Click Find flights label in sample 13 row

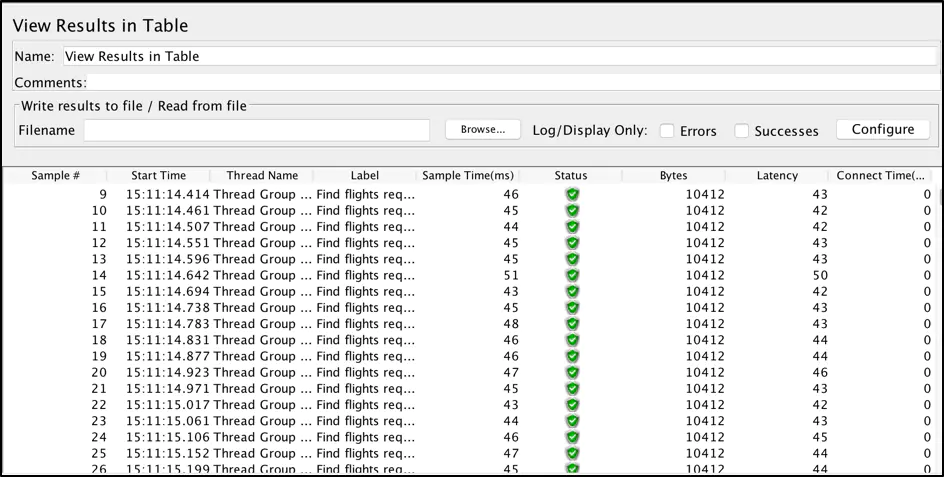(x=365, y=260)
